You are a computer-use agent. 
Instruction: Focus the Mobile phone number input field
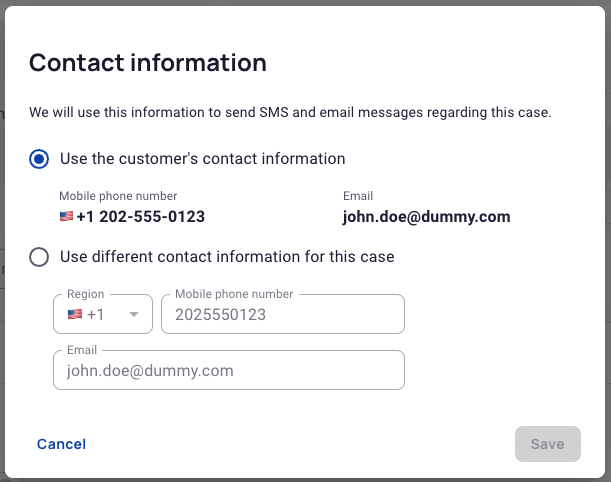[x=283, y=314]
